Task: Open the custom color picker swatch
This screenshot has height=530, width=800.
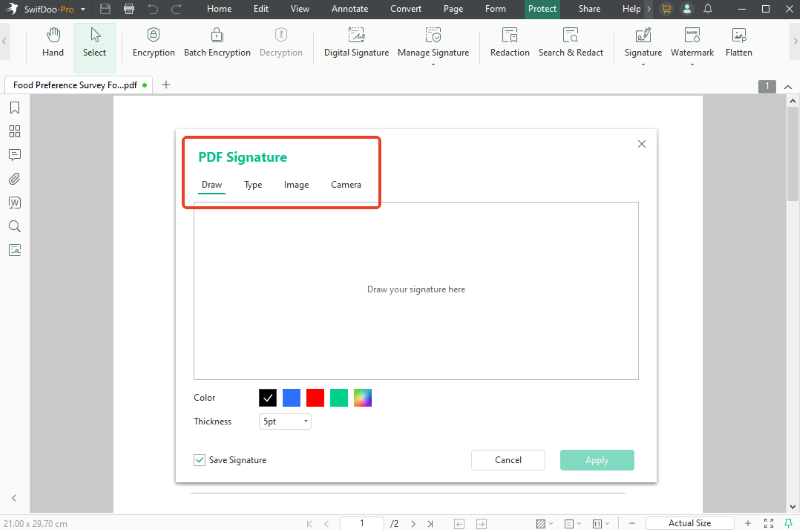Action: point(363,398)
